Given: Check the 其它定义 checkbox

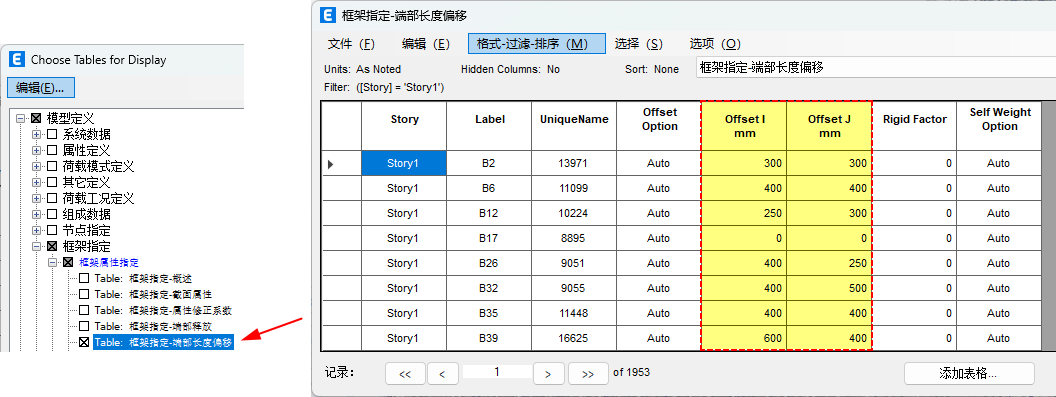Looking at the screenshot, I should pos(52,182).
